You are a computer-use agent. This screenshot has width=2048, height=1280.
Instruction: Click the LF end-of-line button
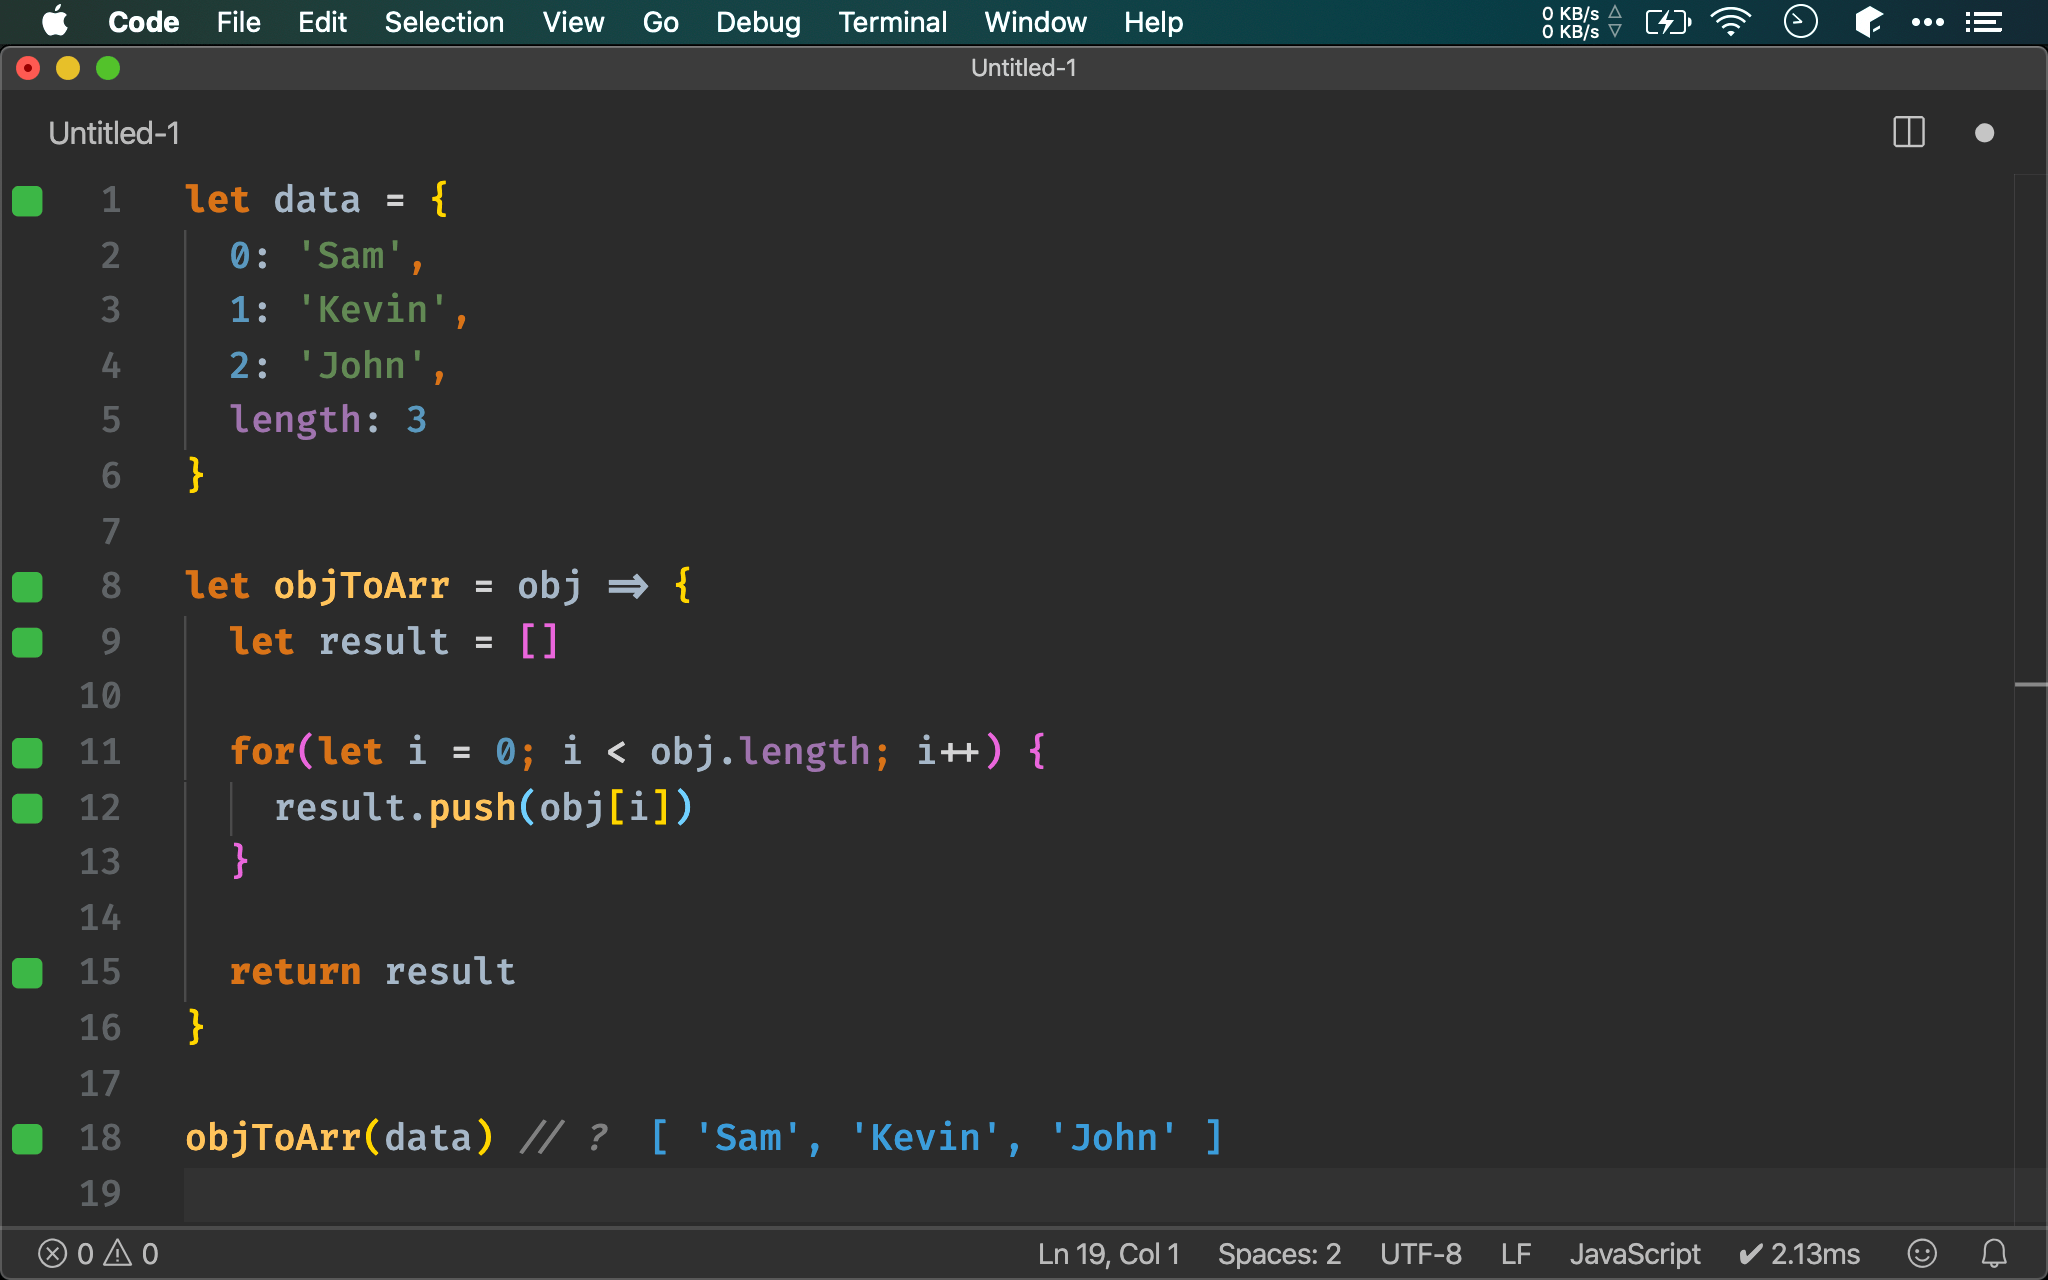(1515, 1253)
